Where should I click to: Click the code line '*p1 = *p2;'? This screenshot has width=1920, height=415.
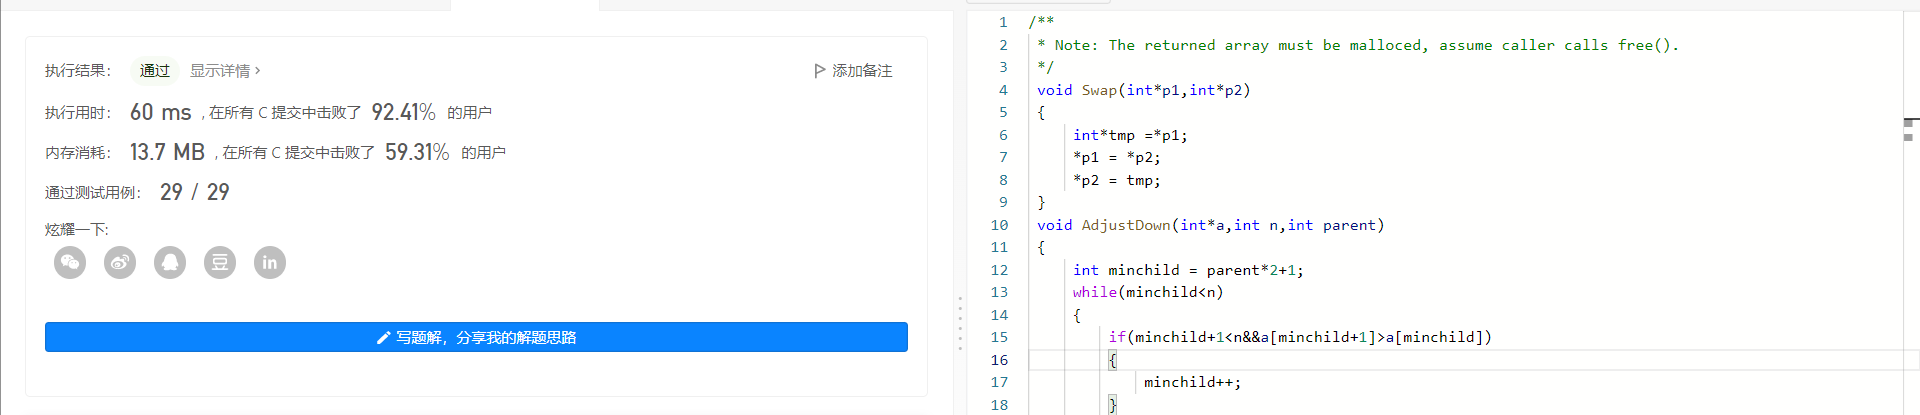(1117, 157)
